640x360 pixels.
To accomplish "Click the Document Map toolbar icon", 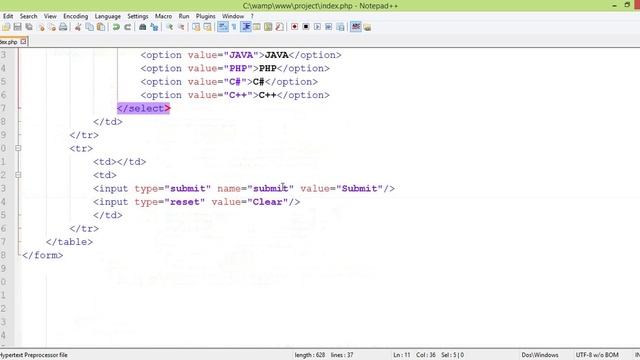I will click(x=268, y=27).
